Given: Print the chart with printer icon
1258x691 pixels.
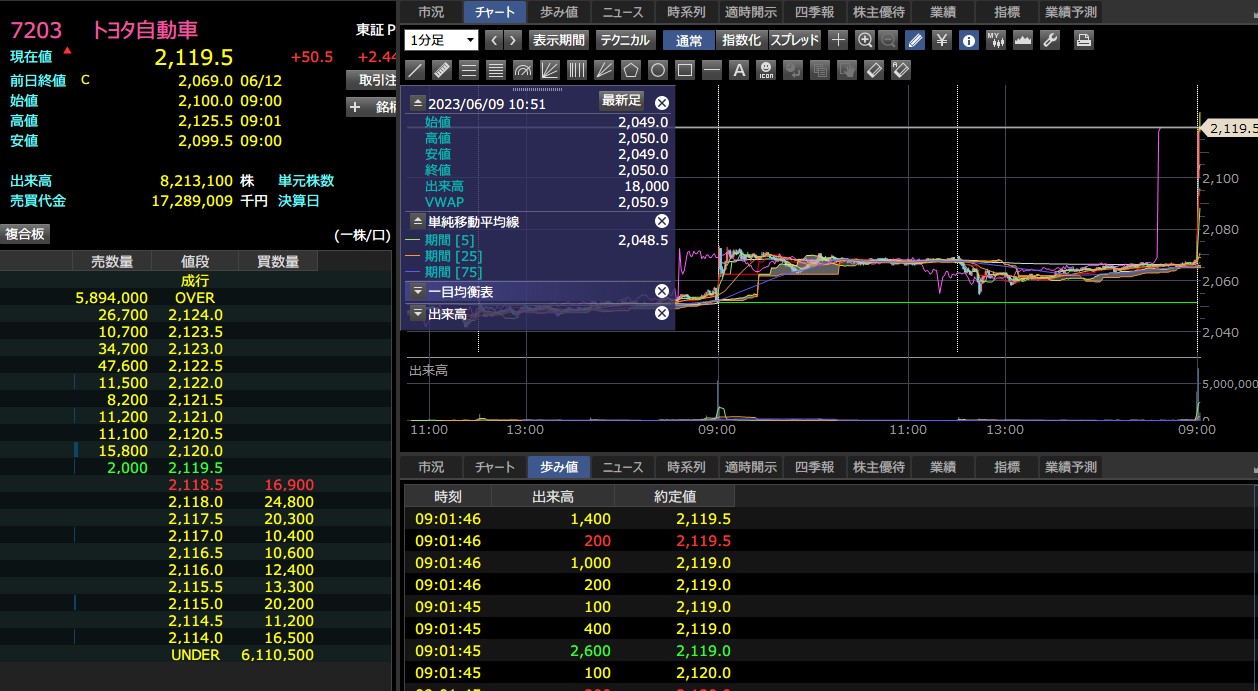Looking at the screenshot, I should (1083, 40).
